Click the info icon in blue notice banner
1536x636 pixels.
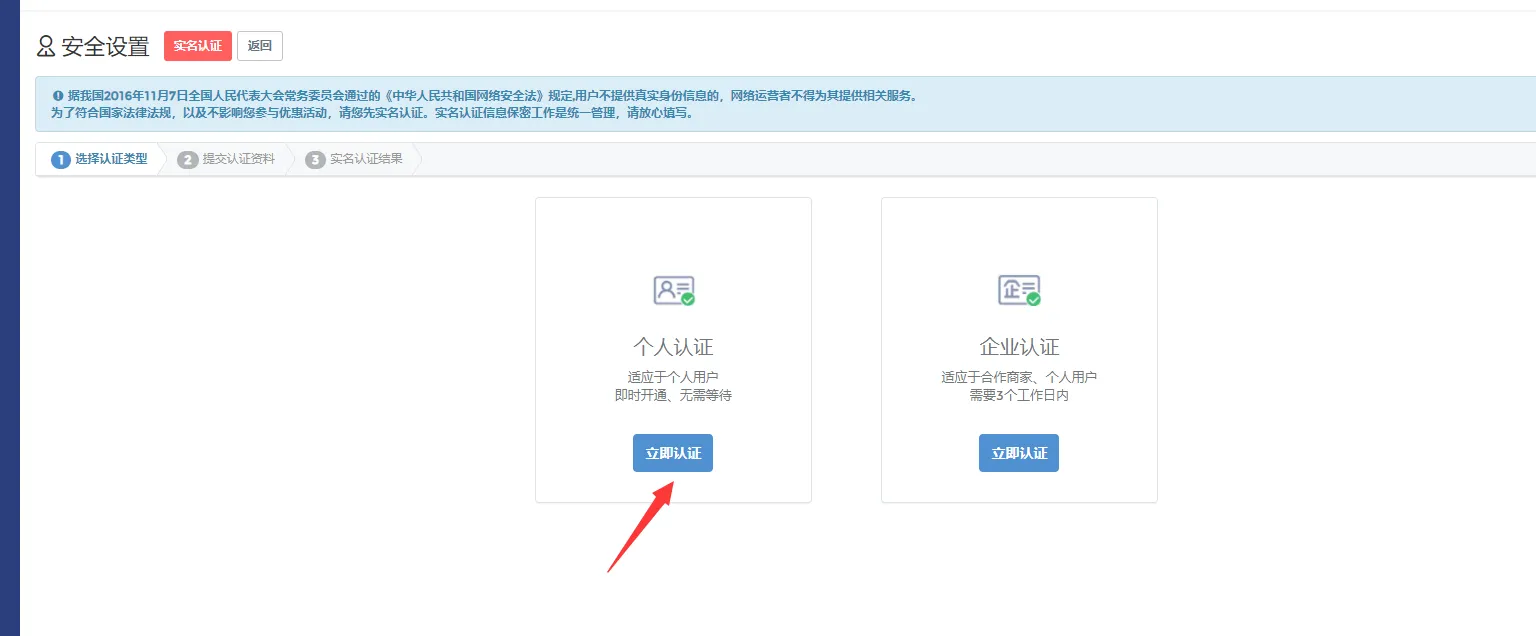(58, 96)
